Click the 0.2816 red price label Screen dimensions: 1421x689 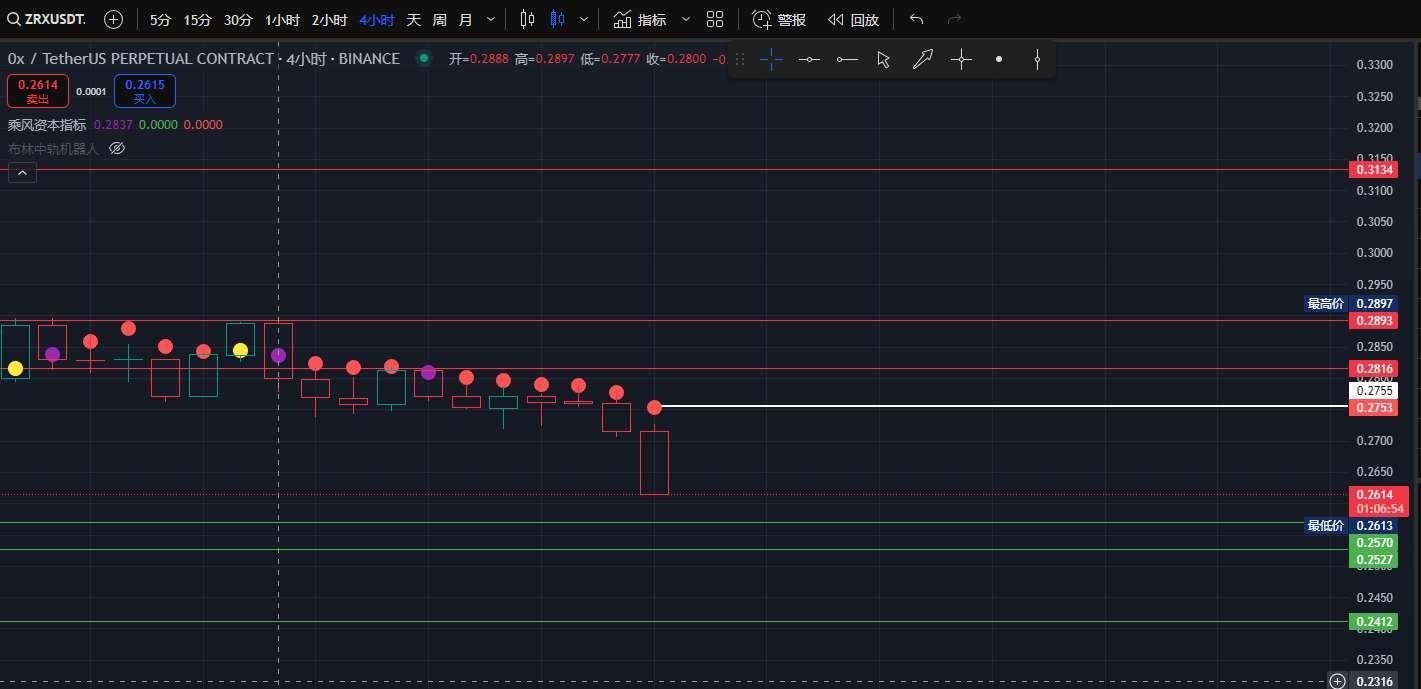(x=1374, y=369)
